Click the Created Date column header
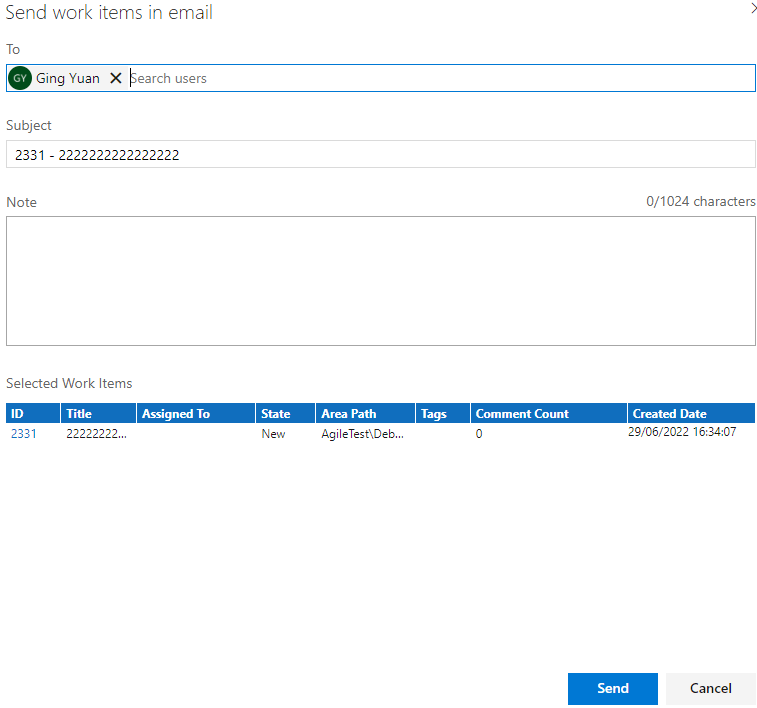 coord(691,414)
